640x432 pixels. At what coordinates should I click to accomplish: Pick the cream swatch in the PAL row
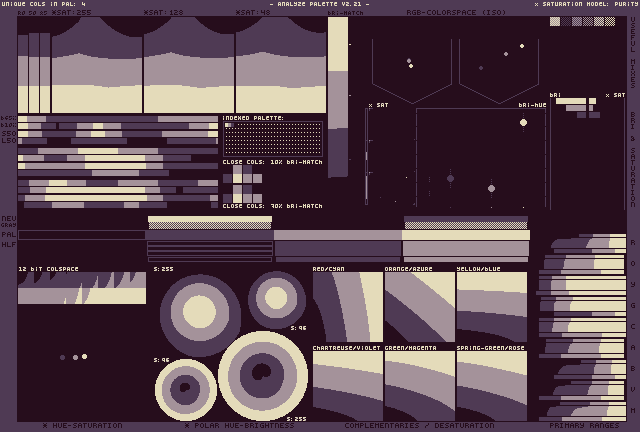pyautogui.click(x=466, y=235)
